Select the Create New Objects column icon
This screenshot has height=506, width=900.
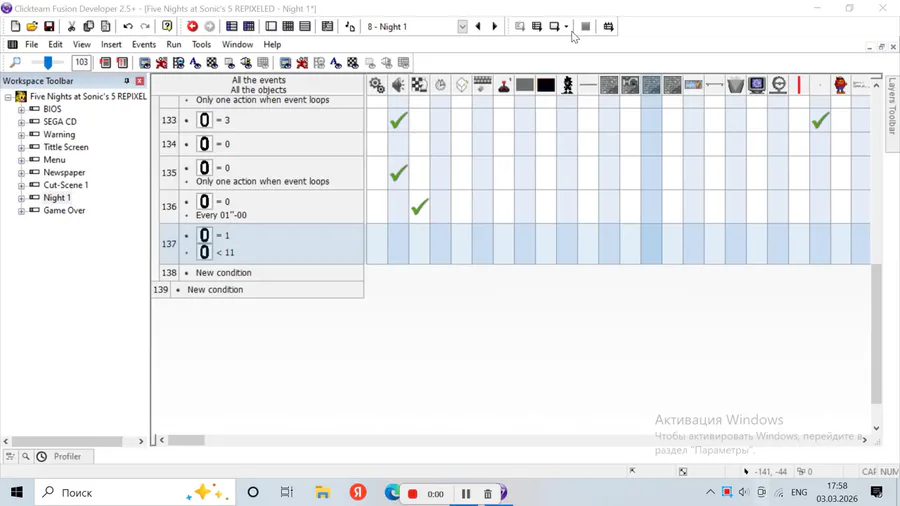tap(461, 85)
